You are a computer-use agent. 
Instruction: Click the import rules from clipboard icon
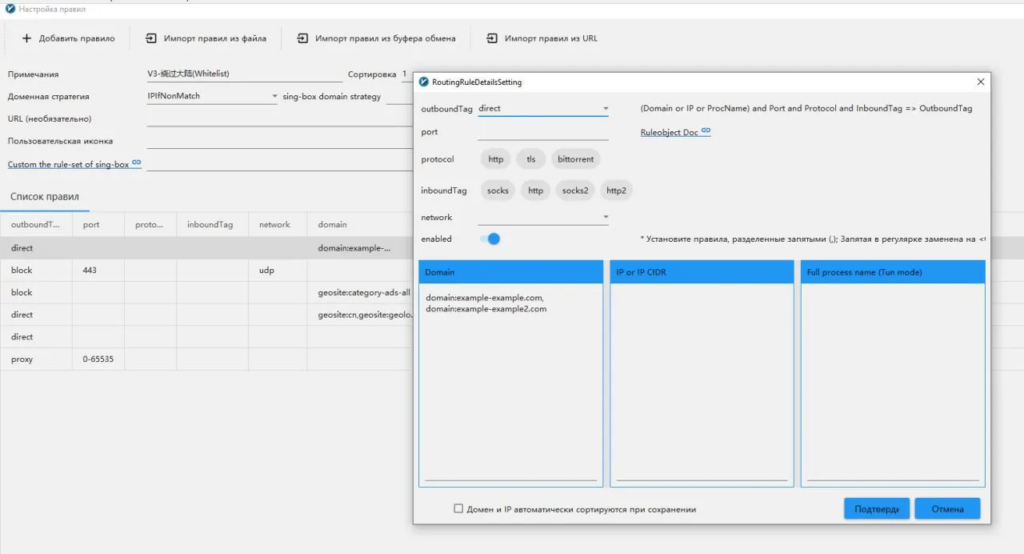tap(301, 39)
